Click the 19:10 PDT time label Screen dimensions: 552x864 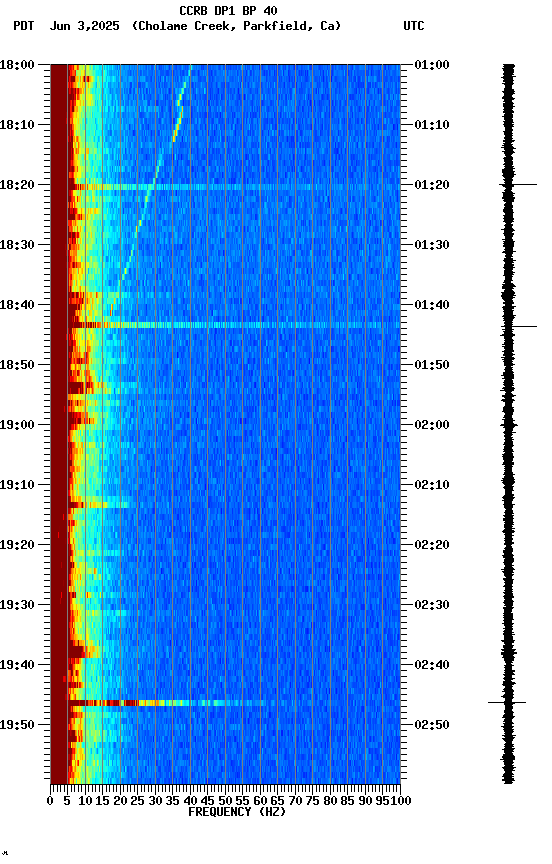tap(17, 485)
